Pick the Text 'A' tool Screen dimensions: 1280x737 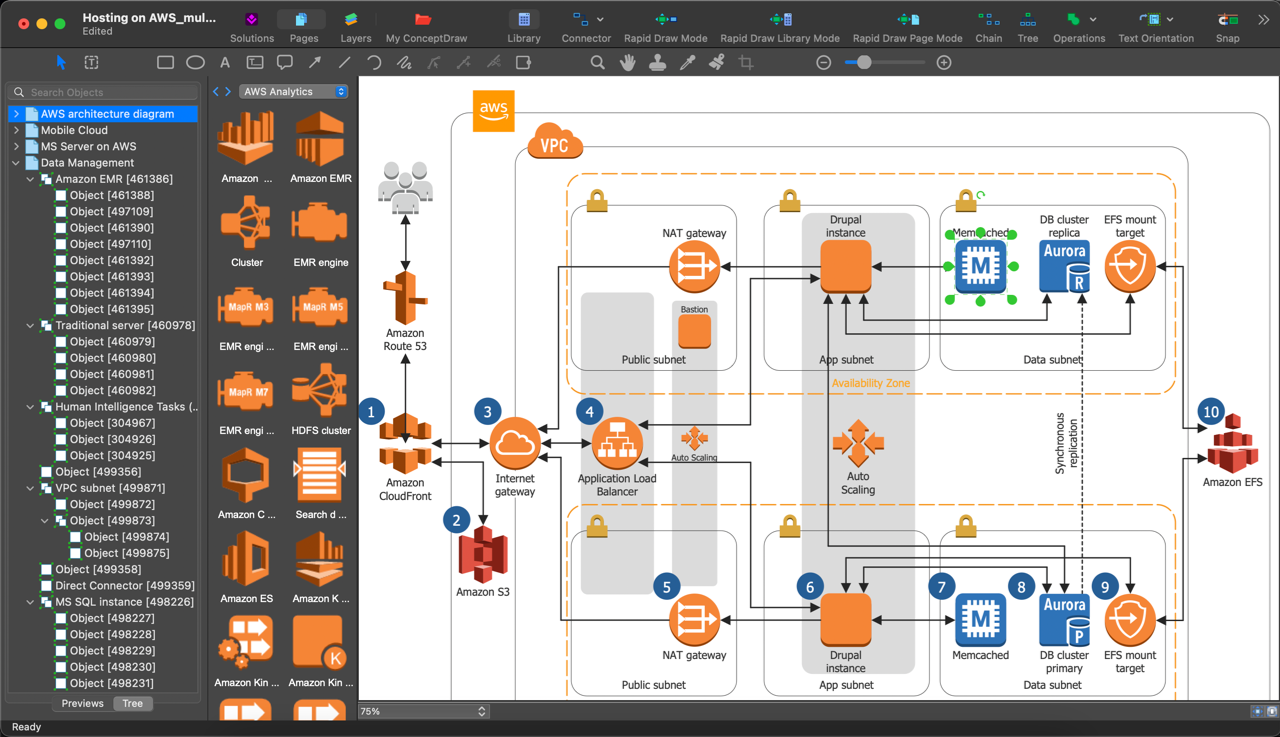coord(225,62)
